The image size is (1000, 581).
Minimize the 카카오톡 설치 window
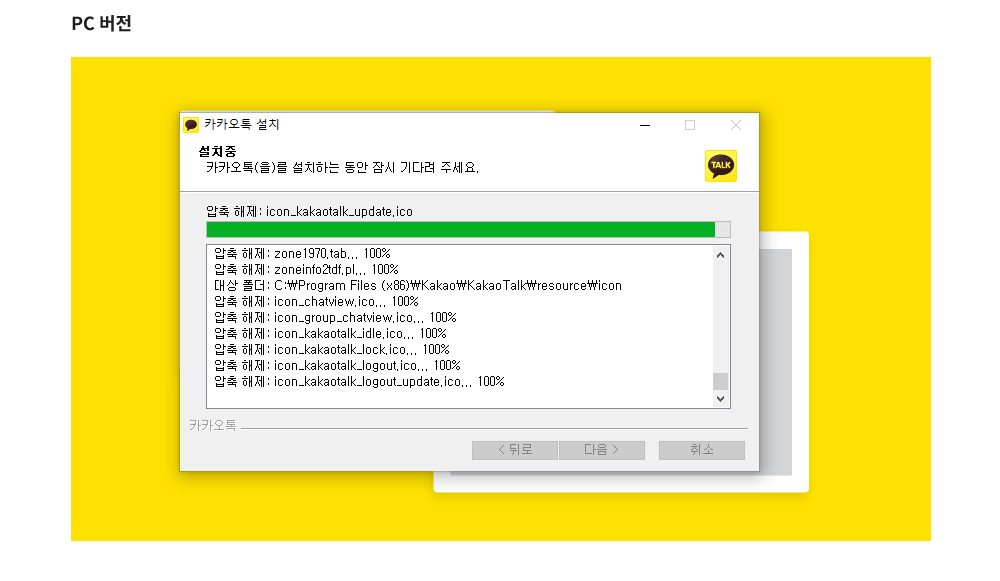click(x=645, y=125)
